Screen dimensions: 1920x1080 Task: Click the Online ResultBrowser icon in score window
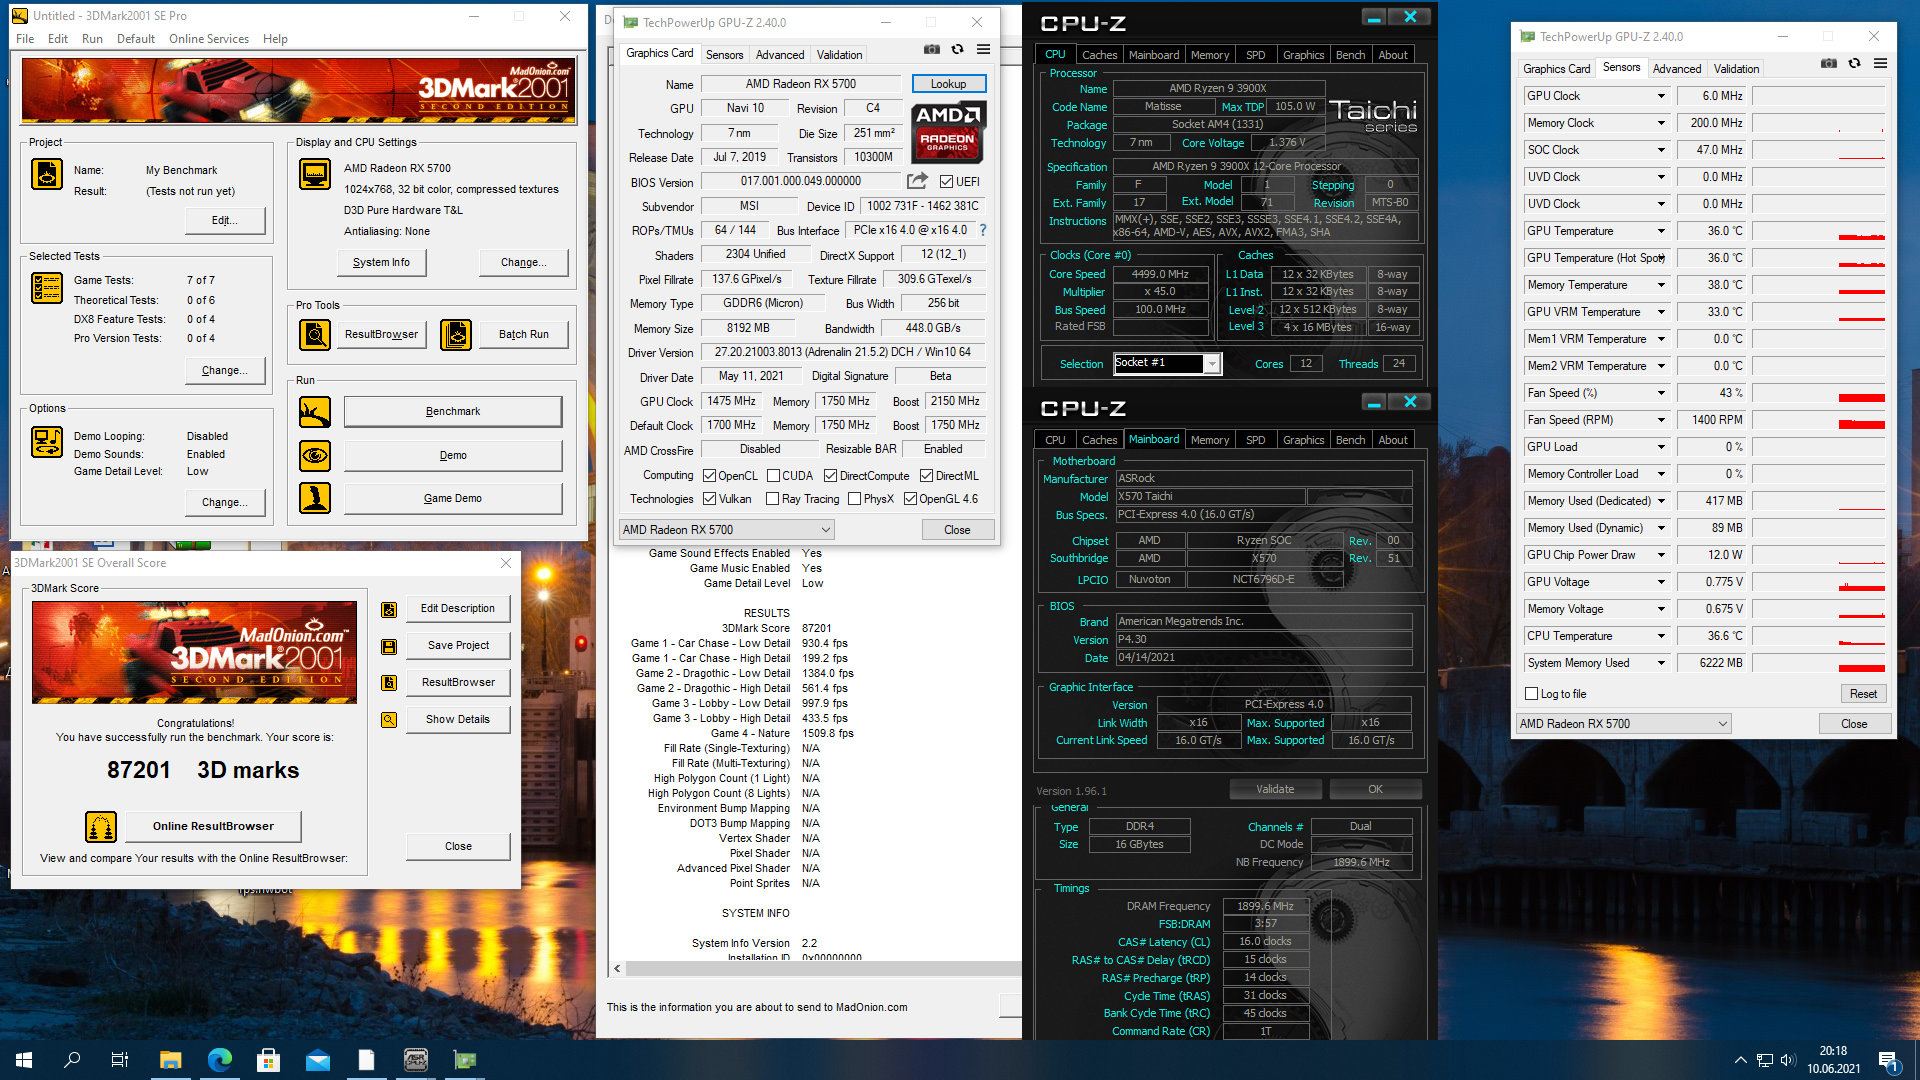[x=101, y=827]
